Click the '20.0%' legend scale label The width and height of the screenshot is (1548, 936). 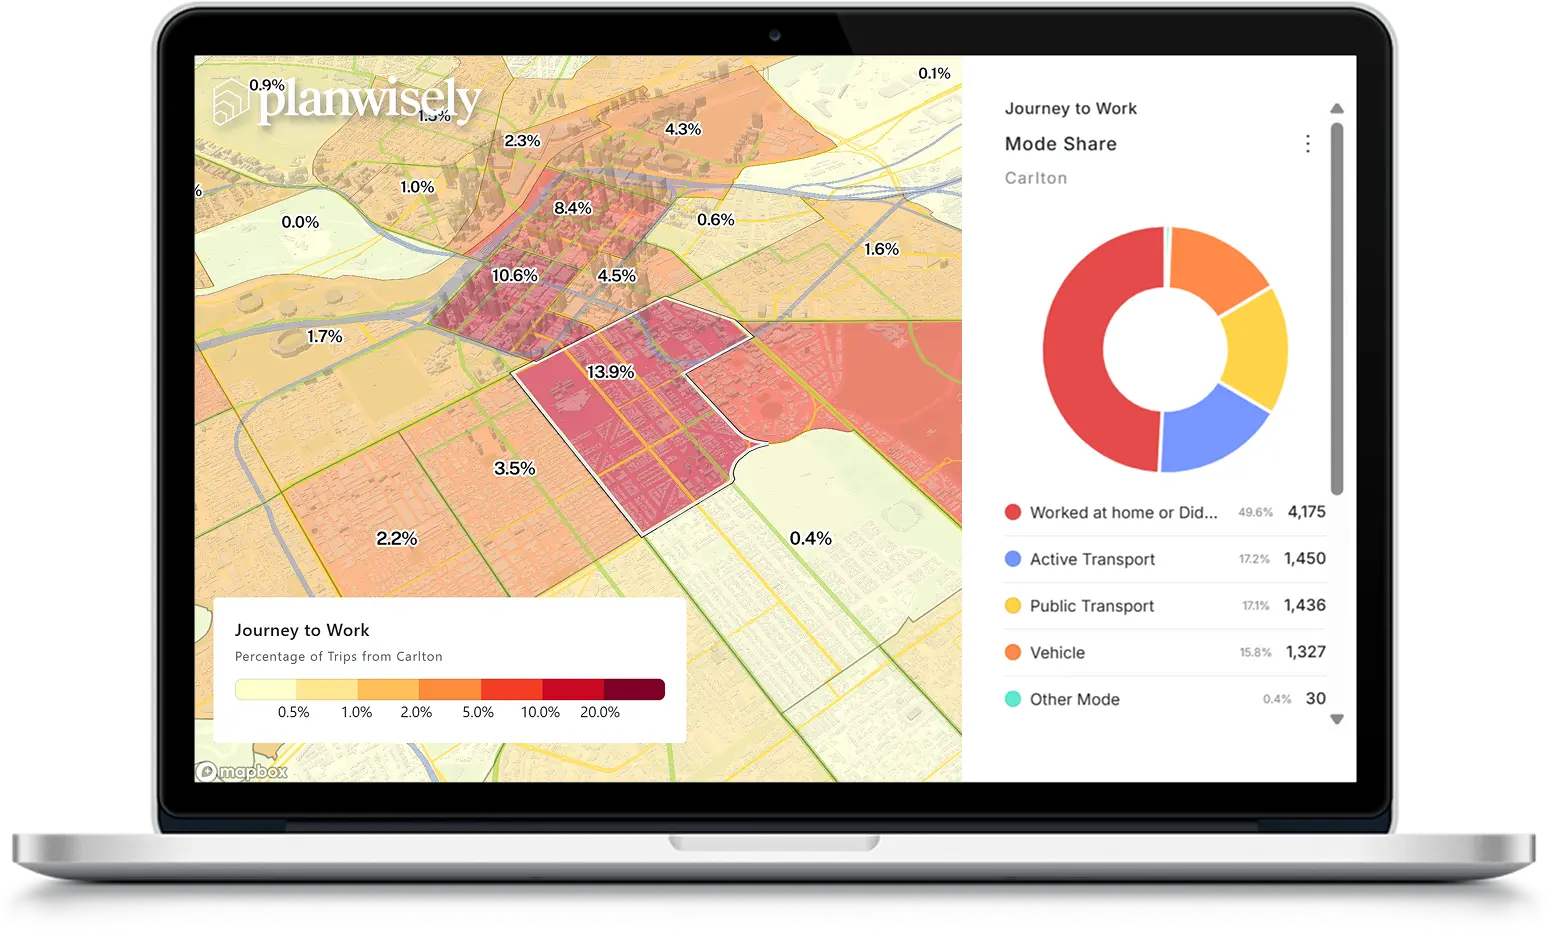(600, 713)
